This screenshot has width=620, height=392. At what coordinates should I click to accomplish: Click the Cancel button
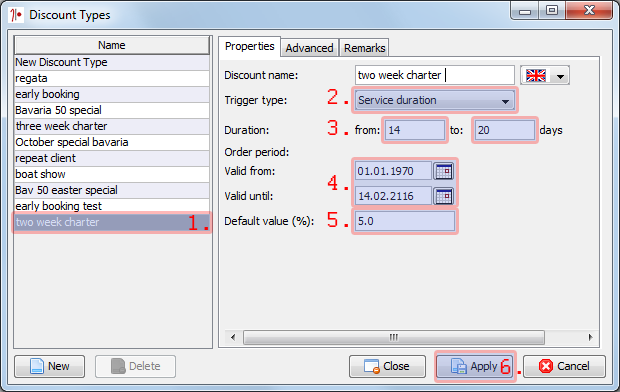564,366
